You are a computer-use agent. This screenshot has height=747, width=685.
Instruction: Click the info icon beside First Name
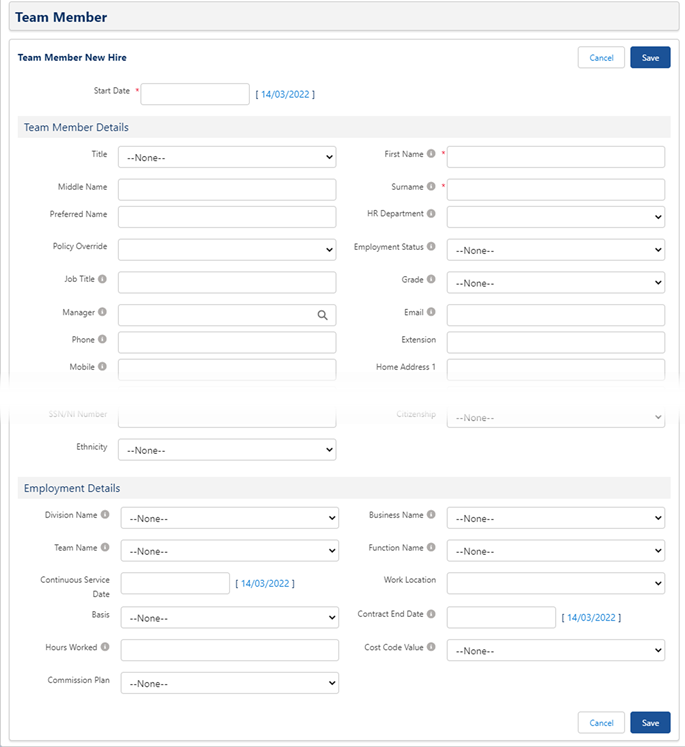click(431, 154)
